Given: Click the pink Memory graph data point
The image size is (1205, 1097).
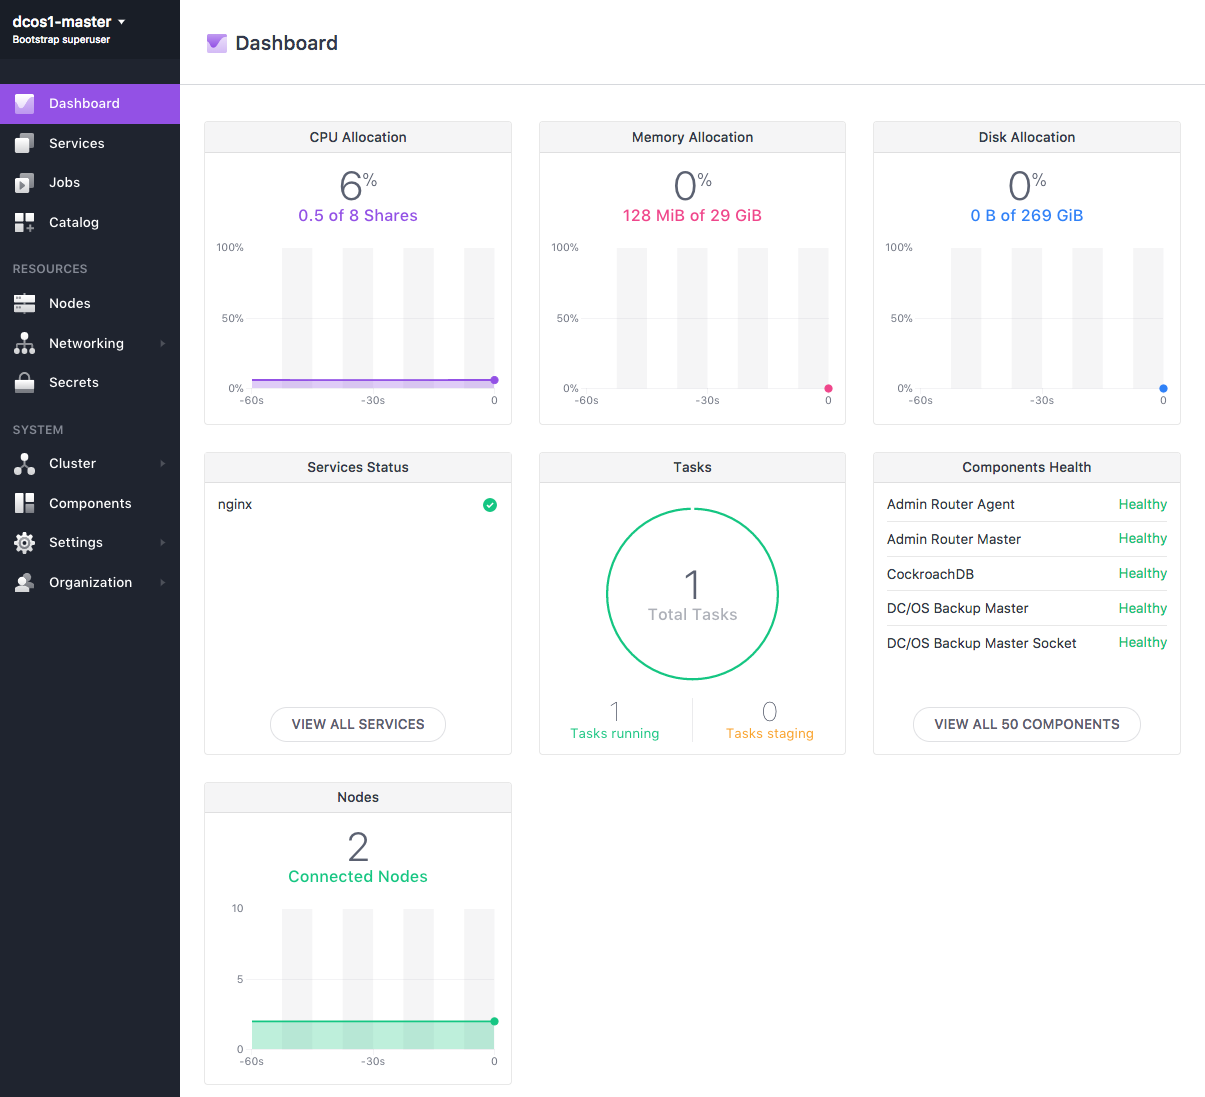Looking at the screenshot, I should coord(828,388).
